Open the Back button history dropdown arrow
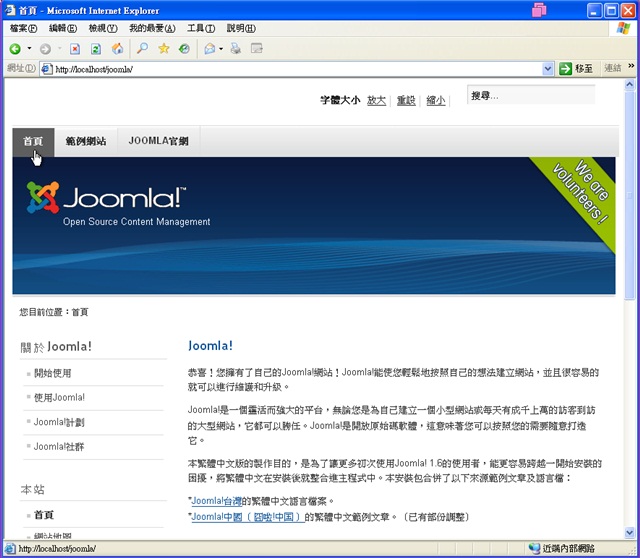Screen dimensions: 640x558 tap(29, 49)
